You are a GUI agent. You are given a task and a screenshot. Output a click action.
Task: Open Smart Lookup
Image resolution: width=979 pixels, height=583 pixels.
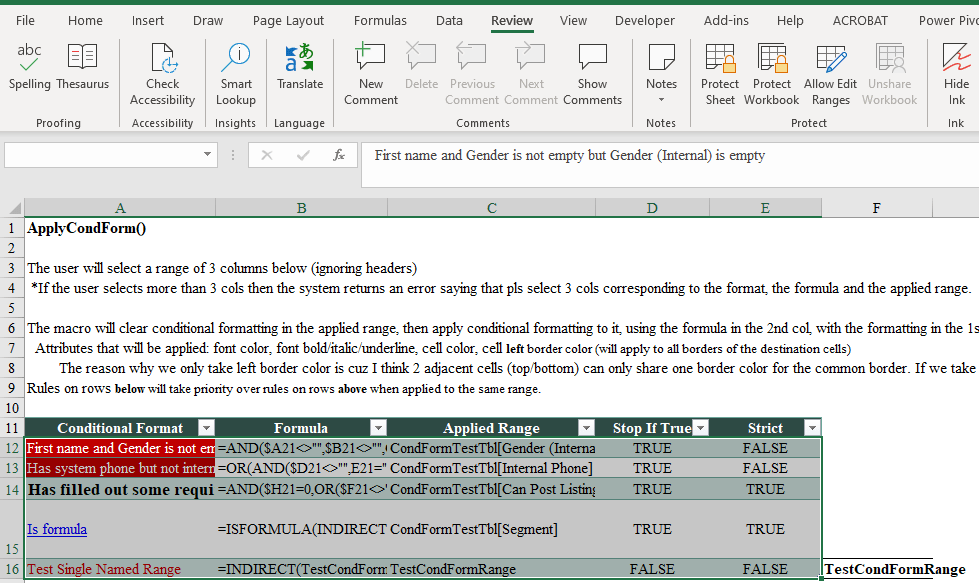(236, 75)
